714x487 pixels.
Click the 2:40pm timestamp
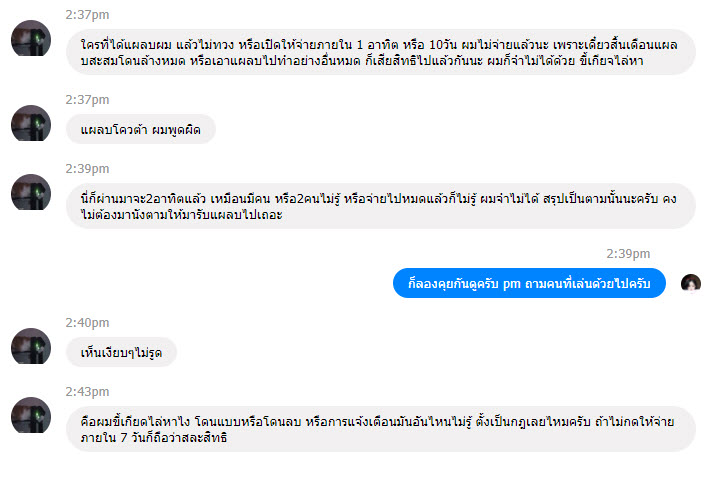point(87,323)
